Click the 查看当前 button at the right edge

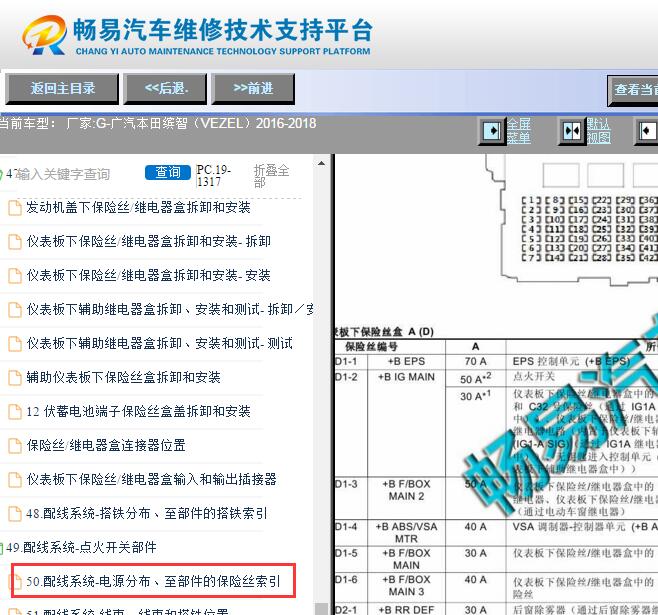[x=633, y=90]
